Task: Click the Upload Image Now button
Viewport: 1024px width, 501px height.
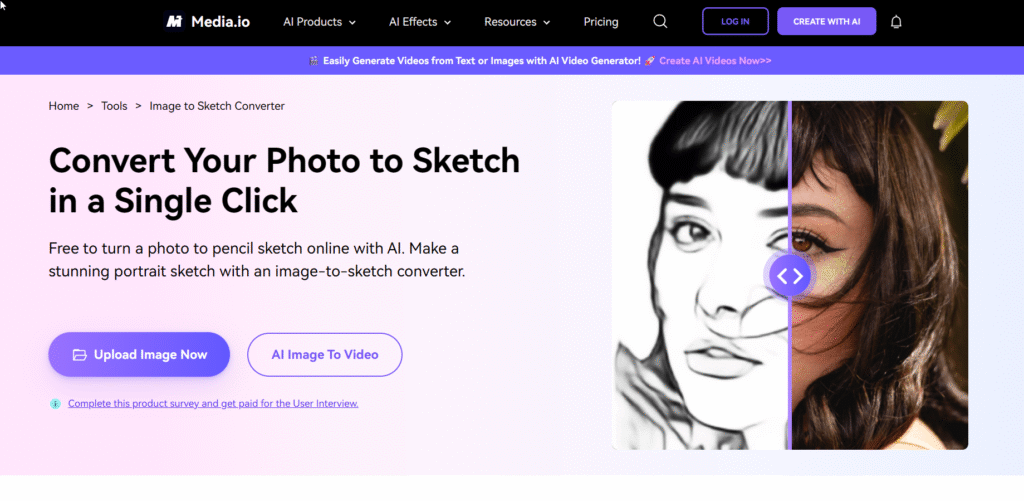Action: 139,355
